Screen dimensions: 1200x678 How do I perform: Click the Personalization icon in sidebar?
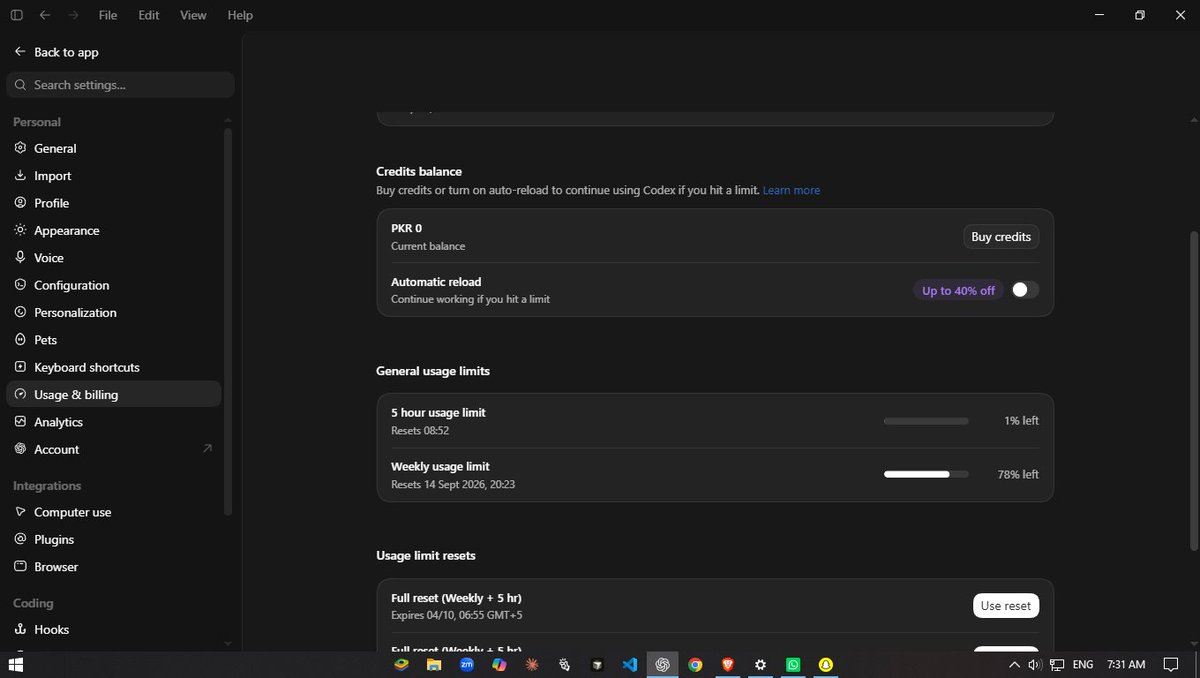point(20,312)
